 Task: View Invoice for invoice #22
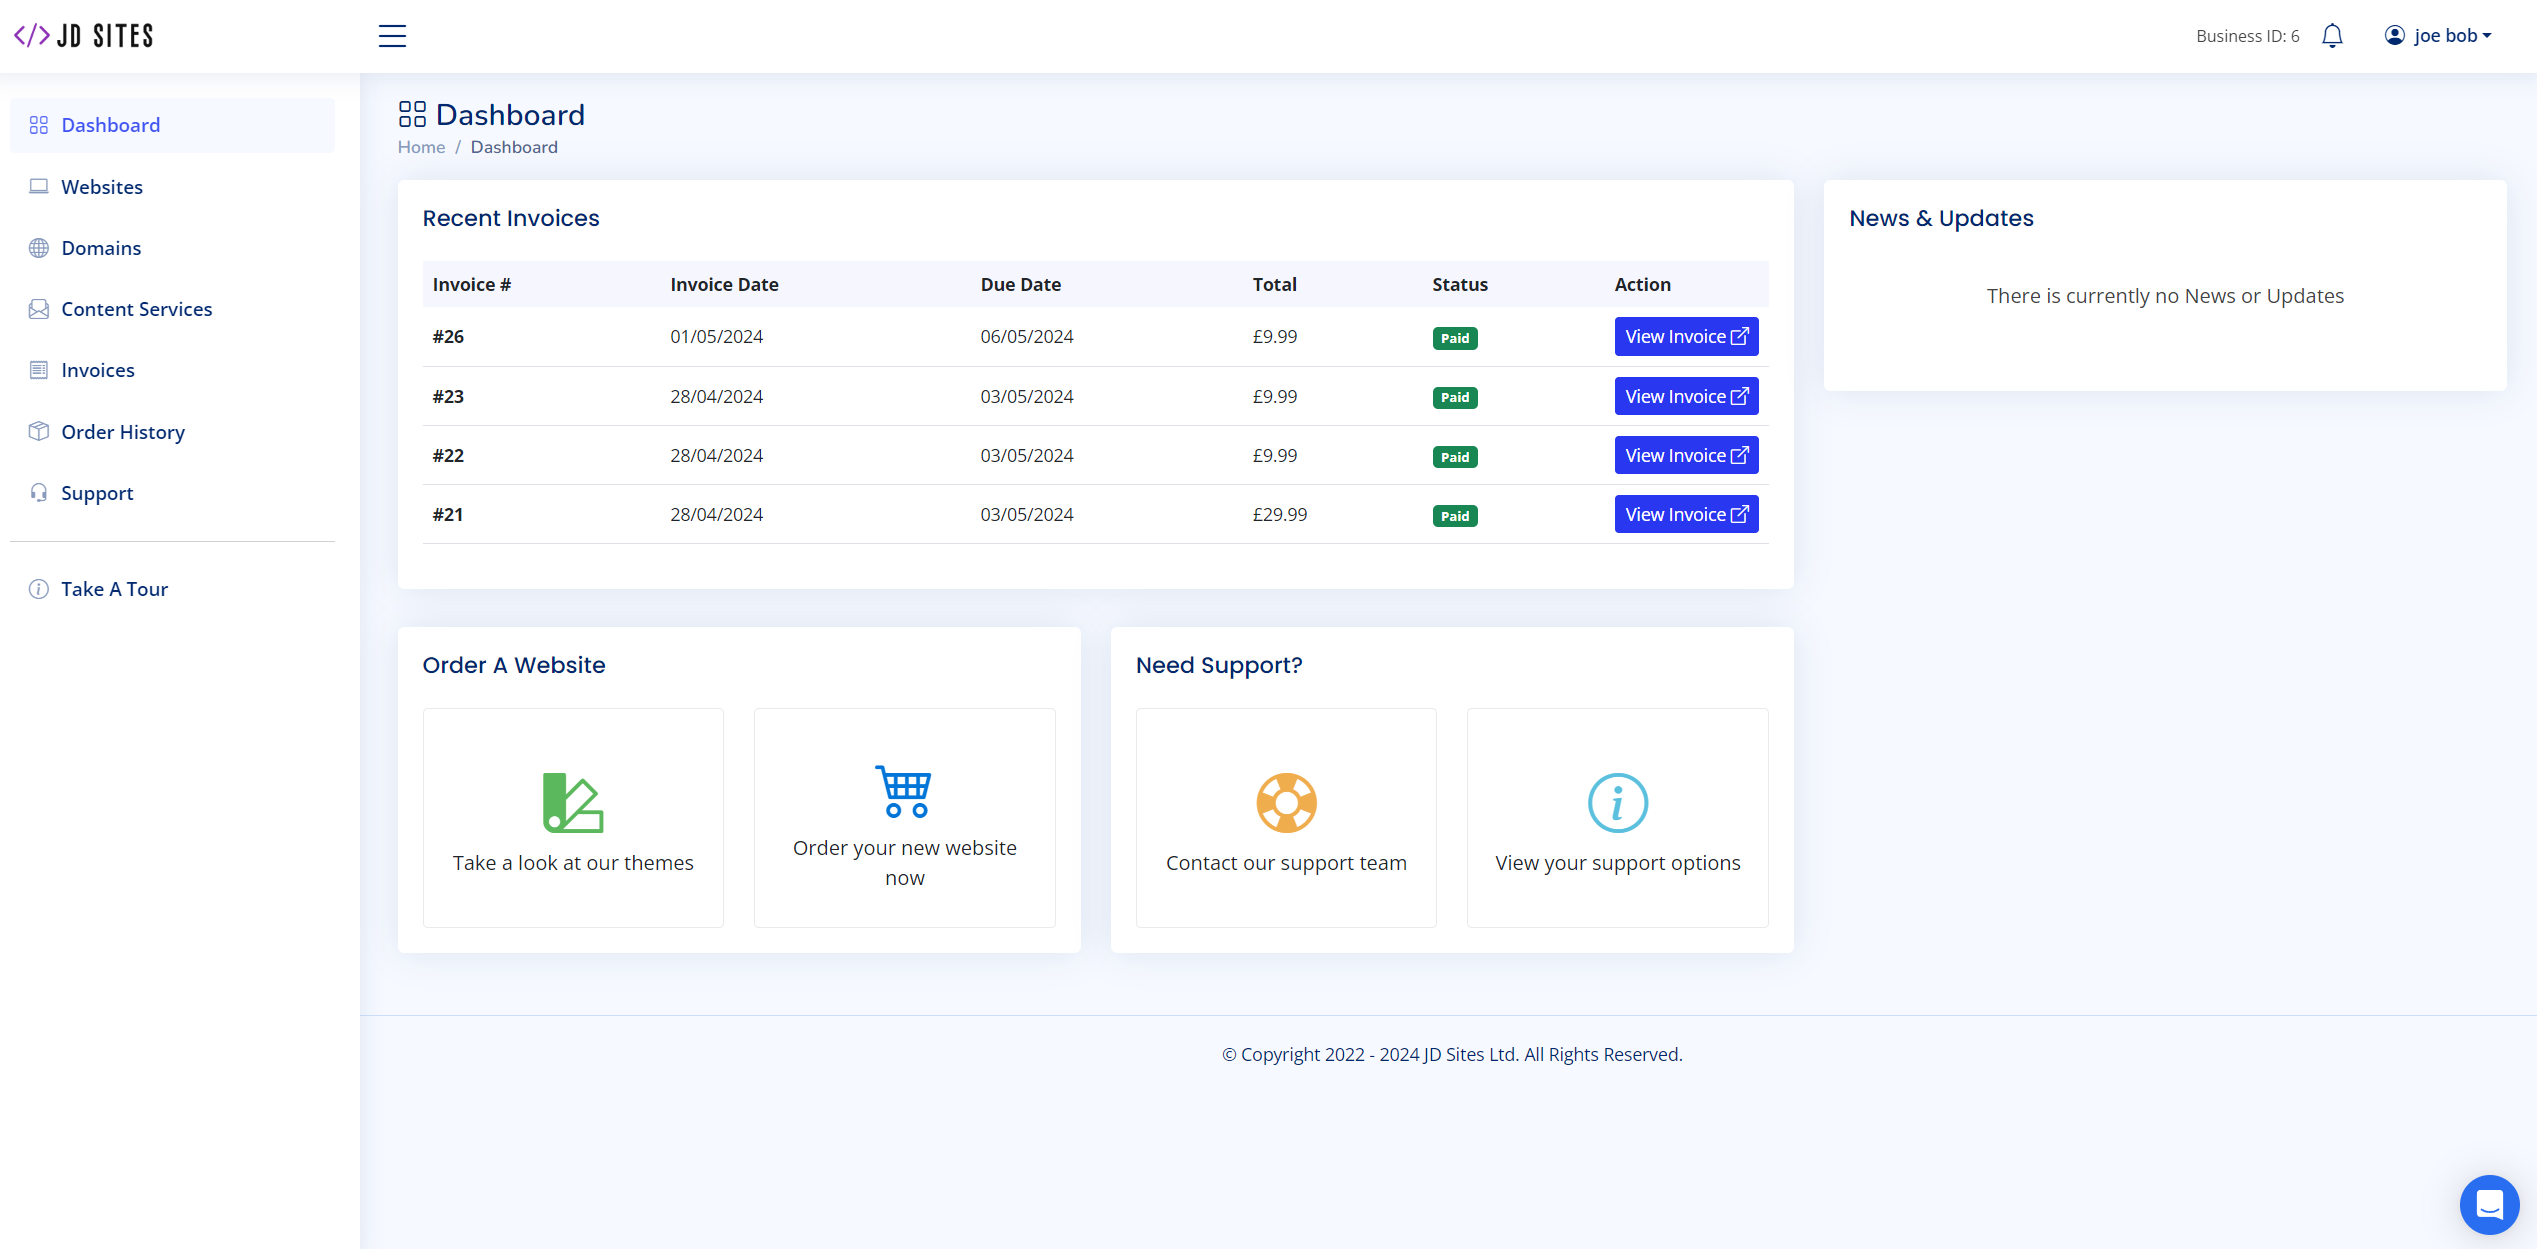(1686, 456)
